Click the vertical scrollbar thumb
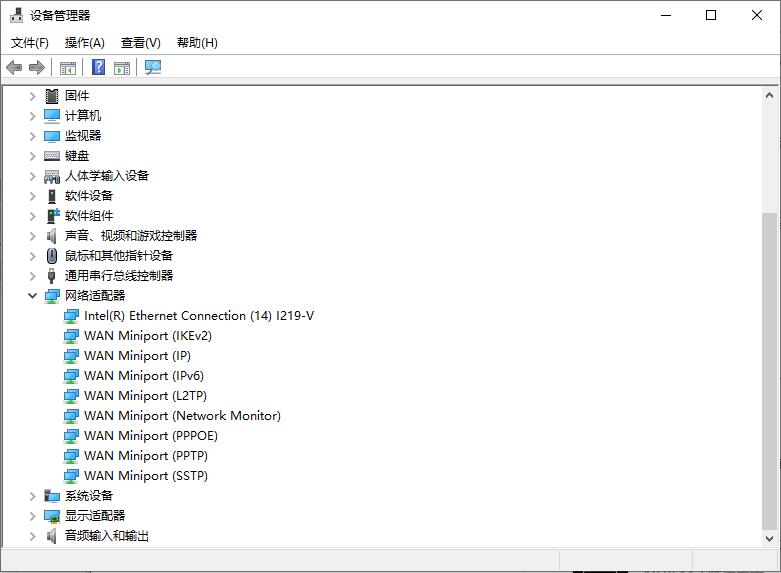The height and width of the screenshot is (573, 781). (770, 371)
